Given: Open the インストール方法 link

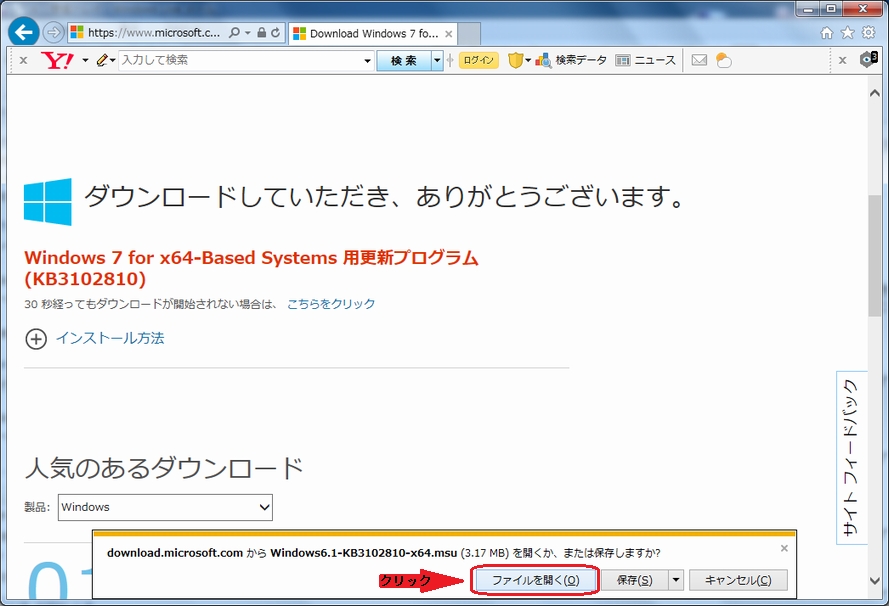Looking at the screenshot, I should coord(110,338).
